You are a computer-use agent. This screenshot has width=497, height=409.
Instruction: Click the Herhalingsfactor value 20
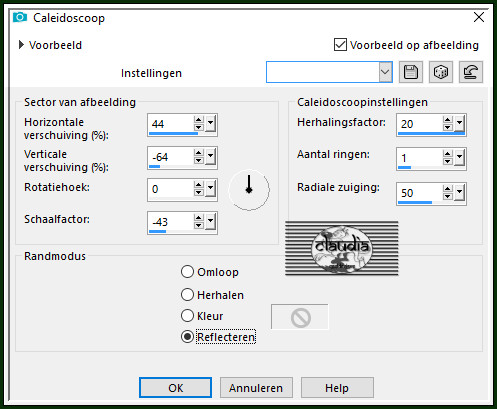pos(407,124)
